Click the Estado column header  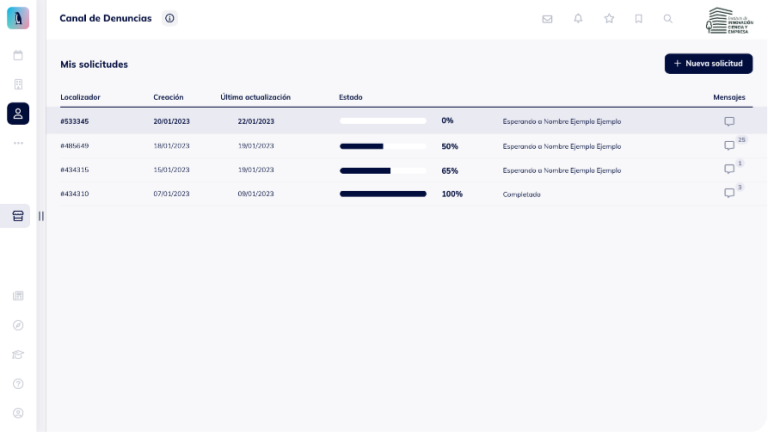(x=351, y=97)
